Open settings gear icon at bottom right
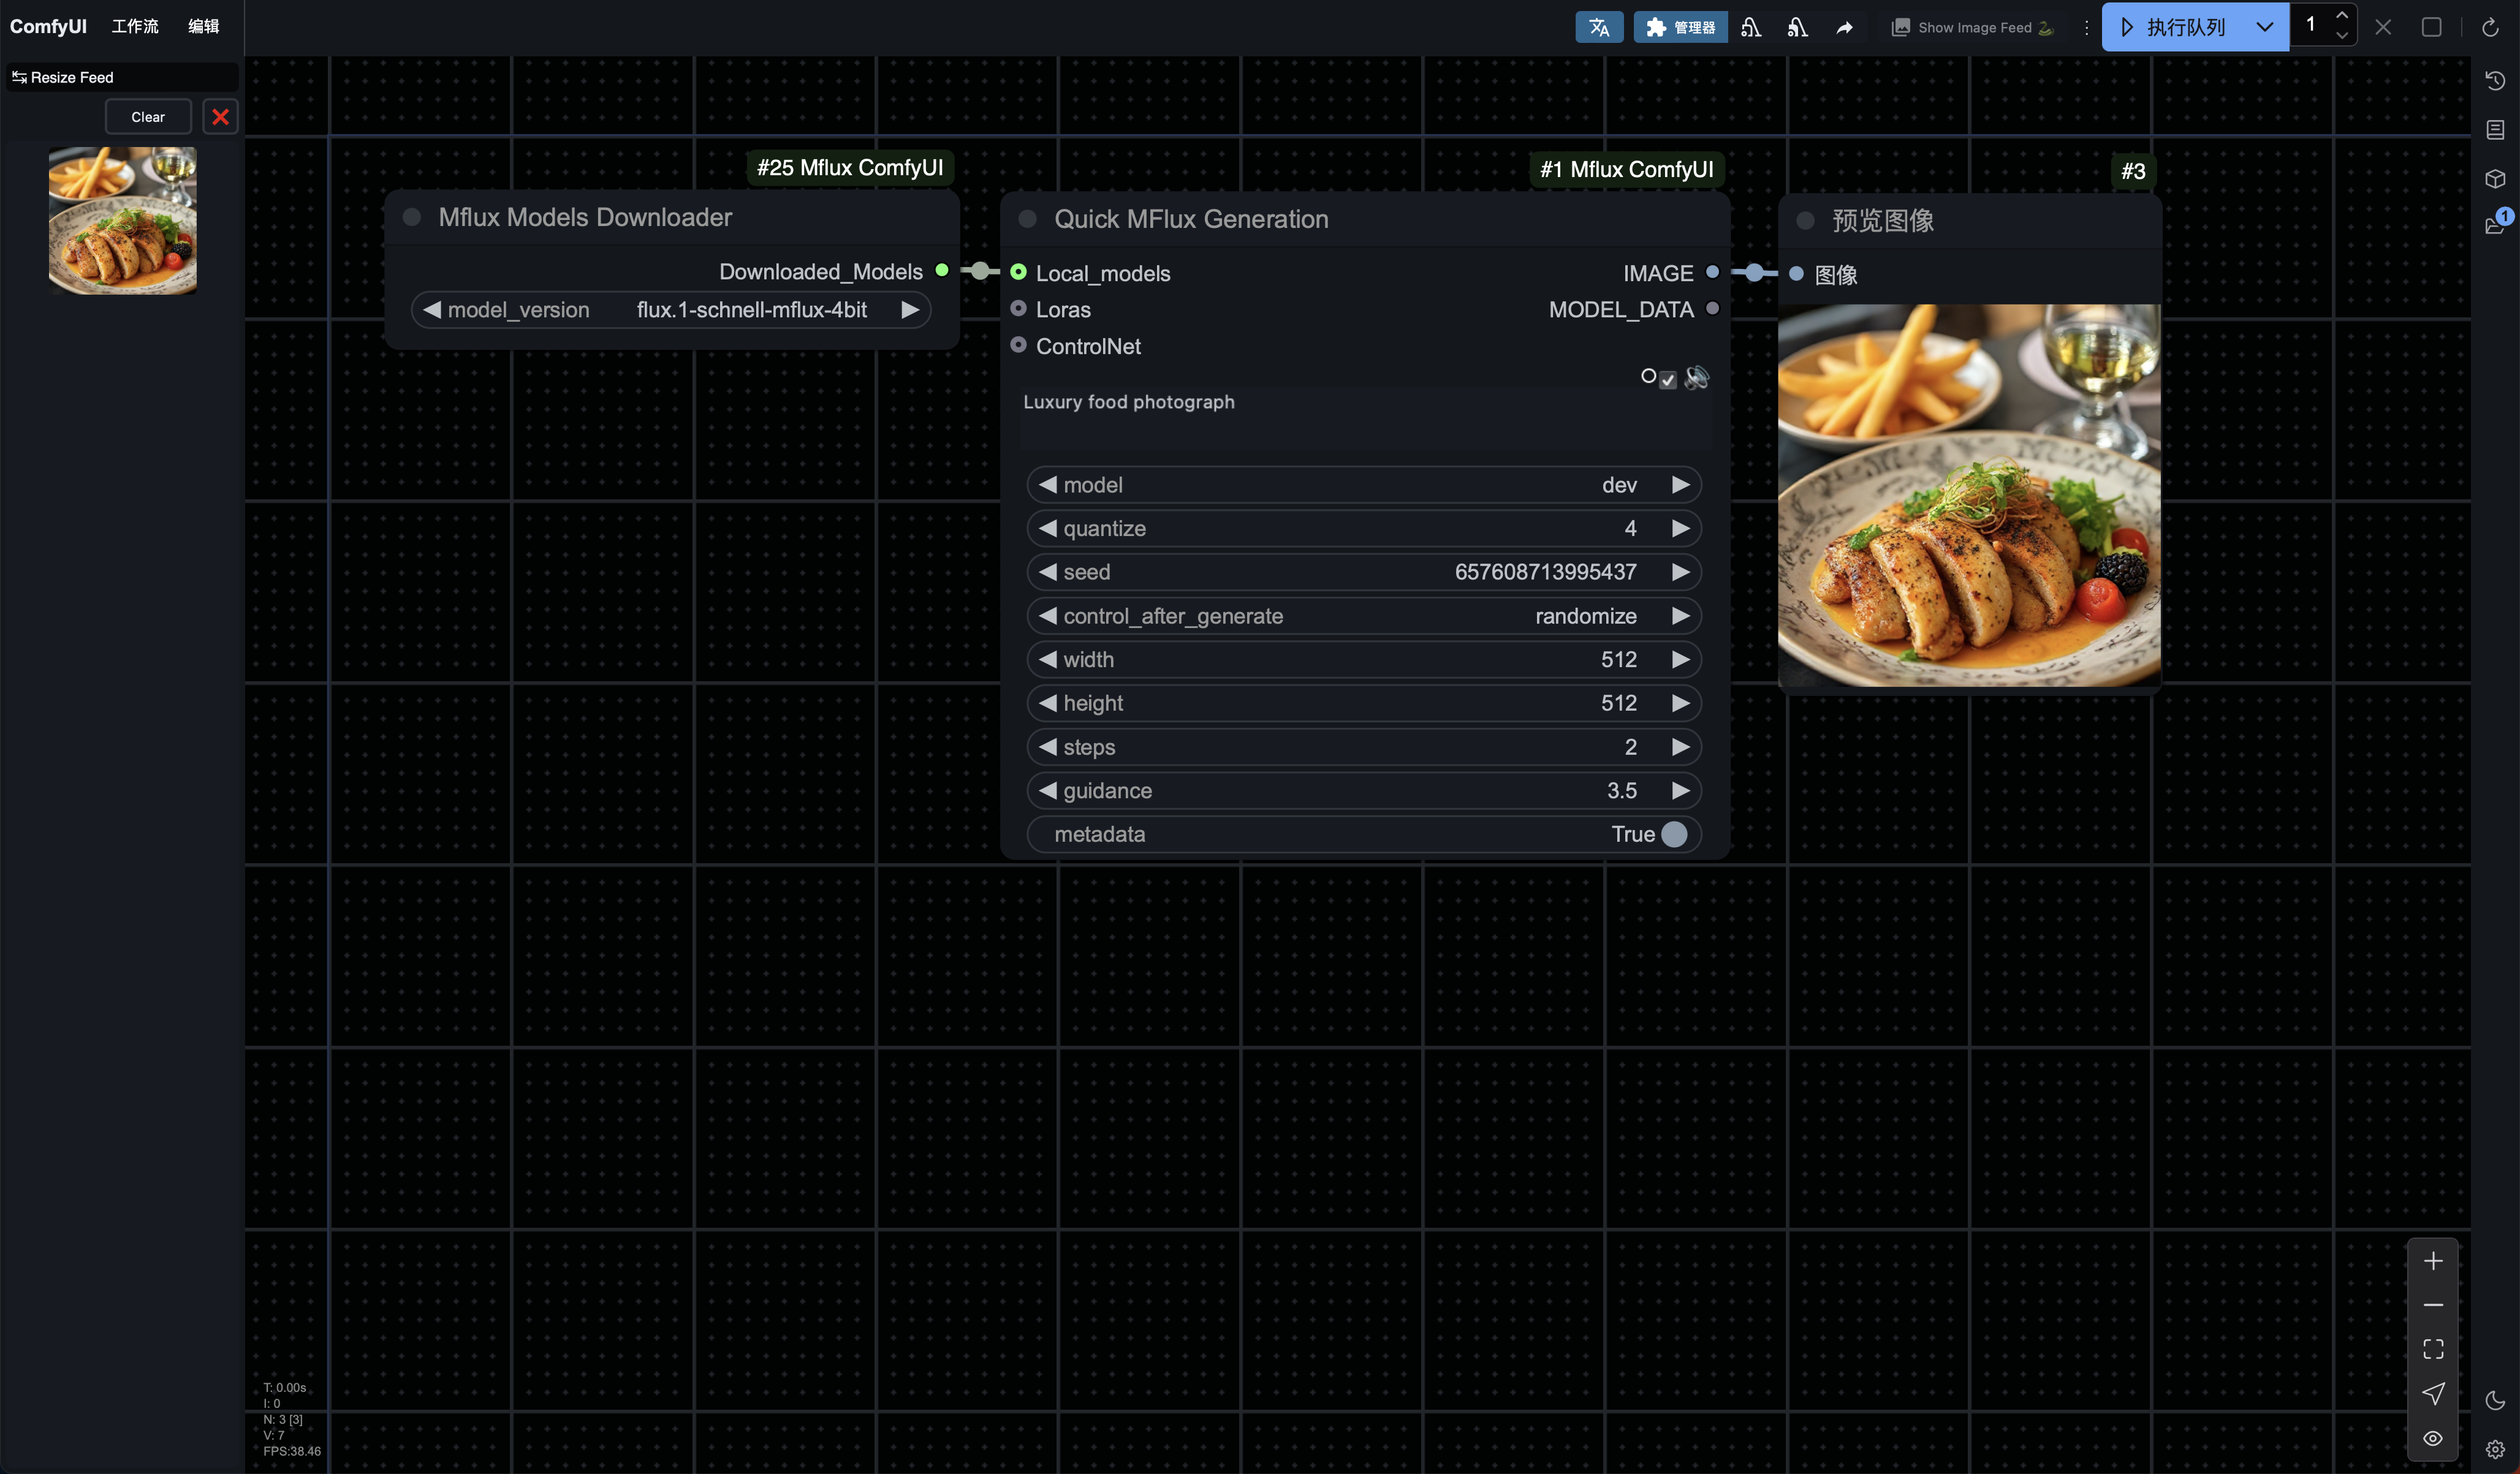This screenshot has height=1474, width=2520. (x=2494, y=1449)
